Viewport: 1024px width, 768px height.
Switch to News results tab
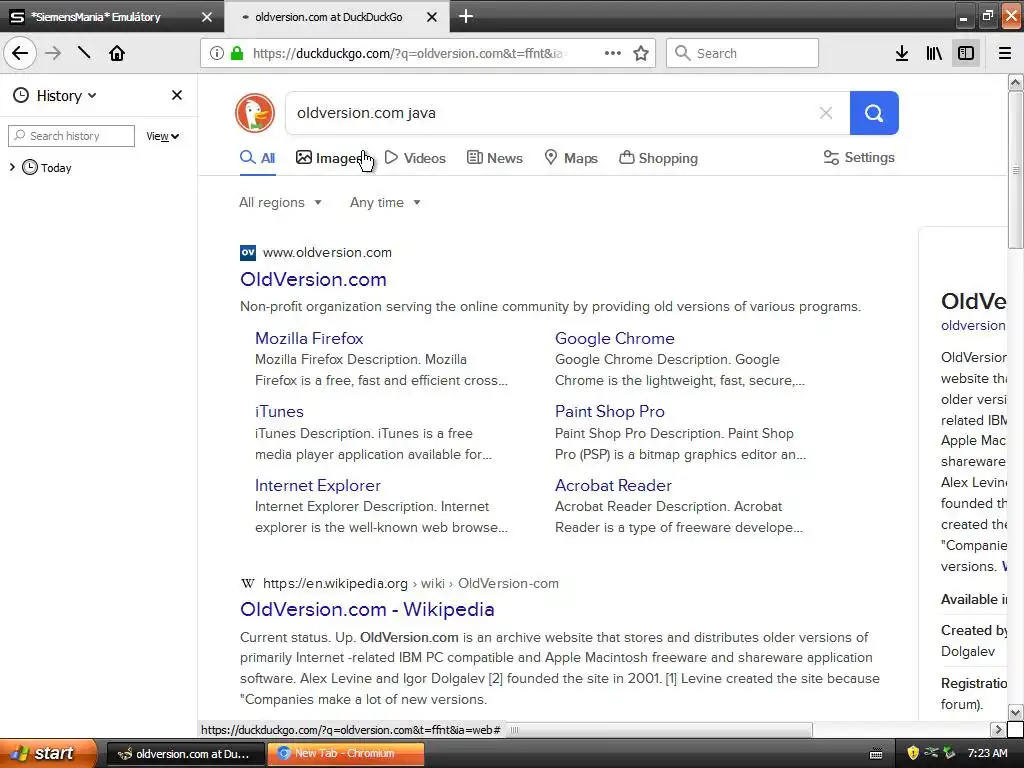pos(494,158)
